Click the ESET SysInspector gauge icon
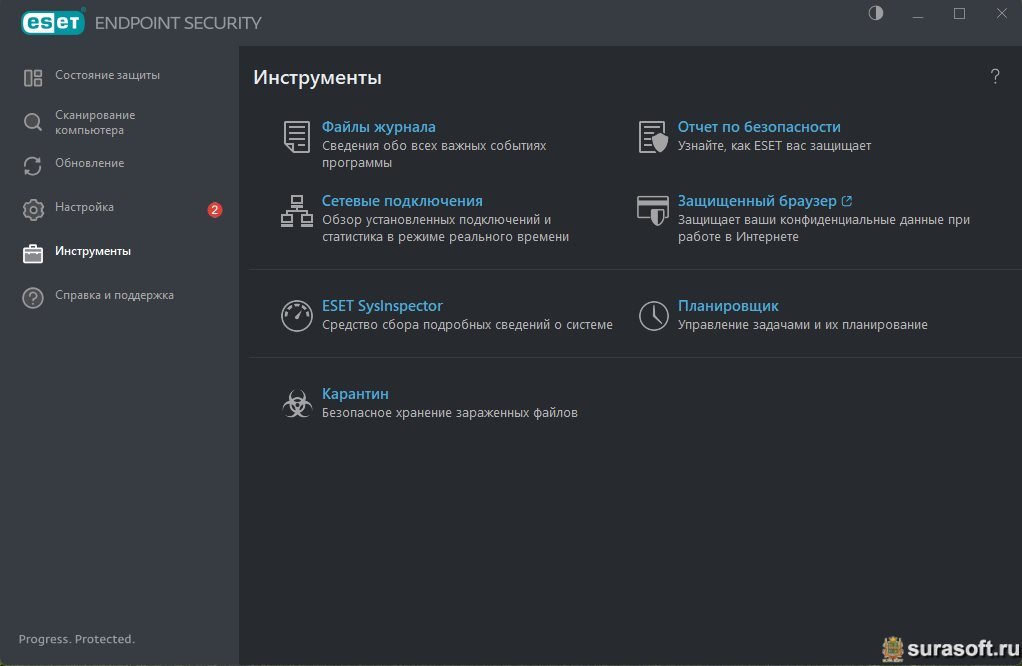1022x666 pixels. [x=297, y=316]
